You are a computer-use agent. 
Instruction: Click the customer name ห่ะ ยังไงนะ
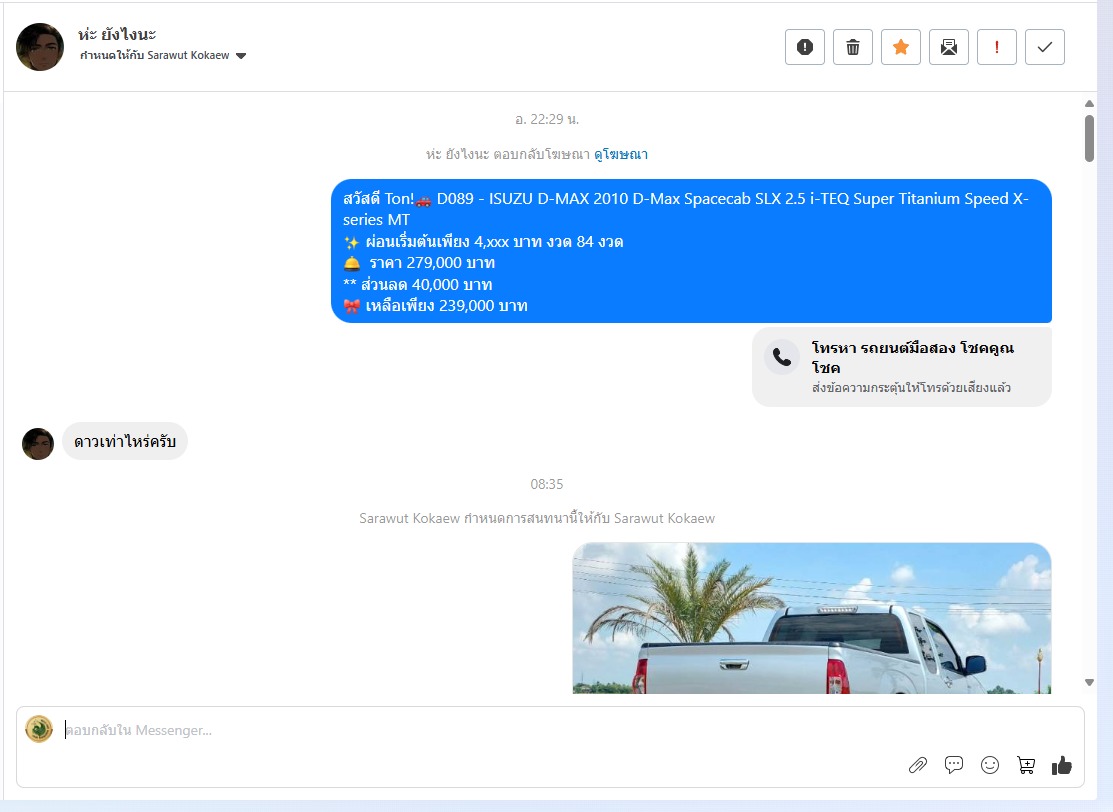117,34
